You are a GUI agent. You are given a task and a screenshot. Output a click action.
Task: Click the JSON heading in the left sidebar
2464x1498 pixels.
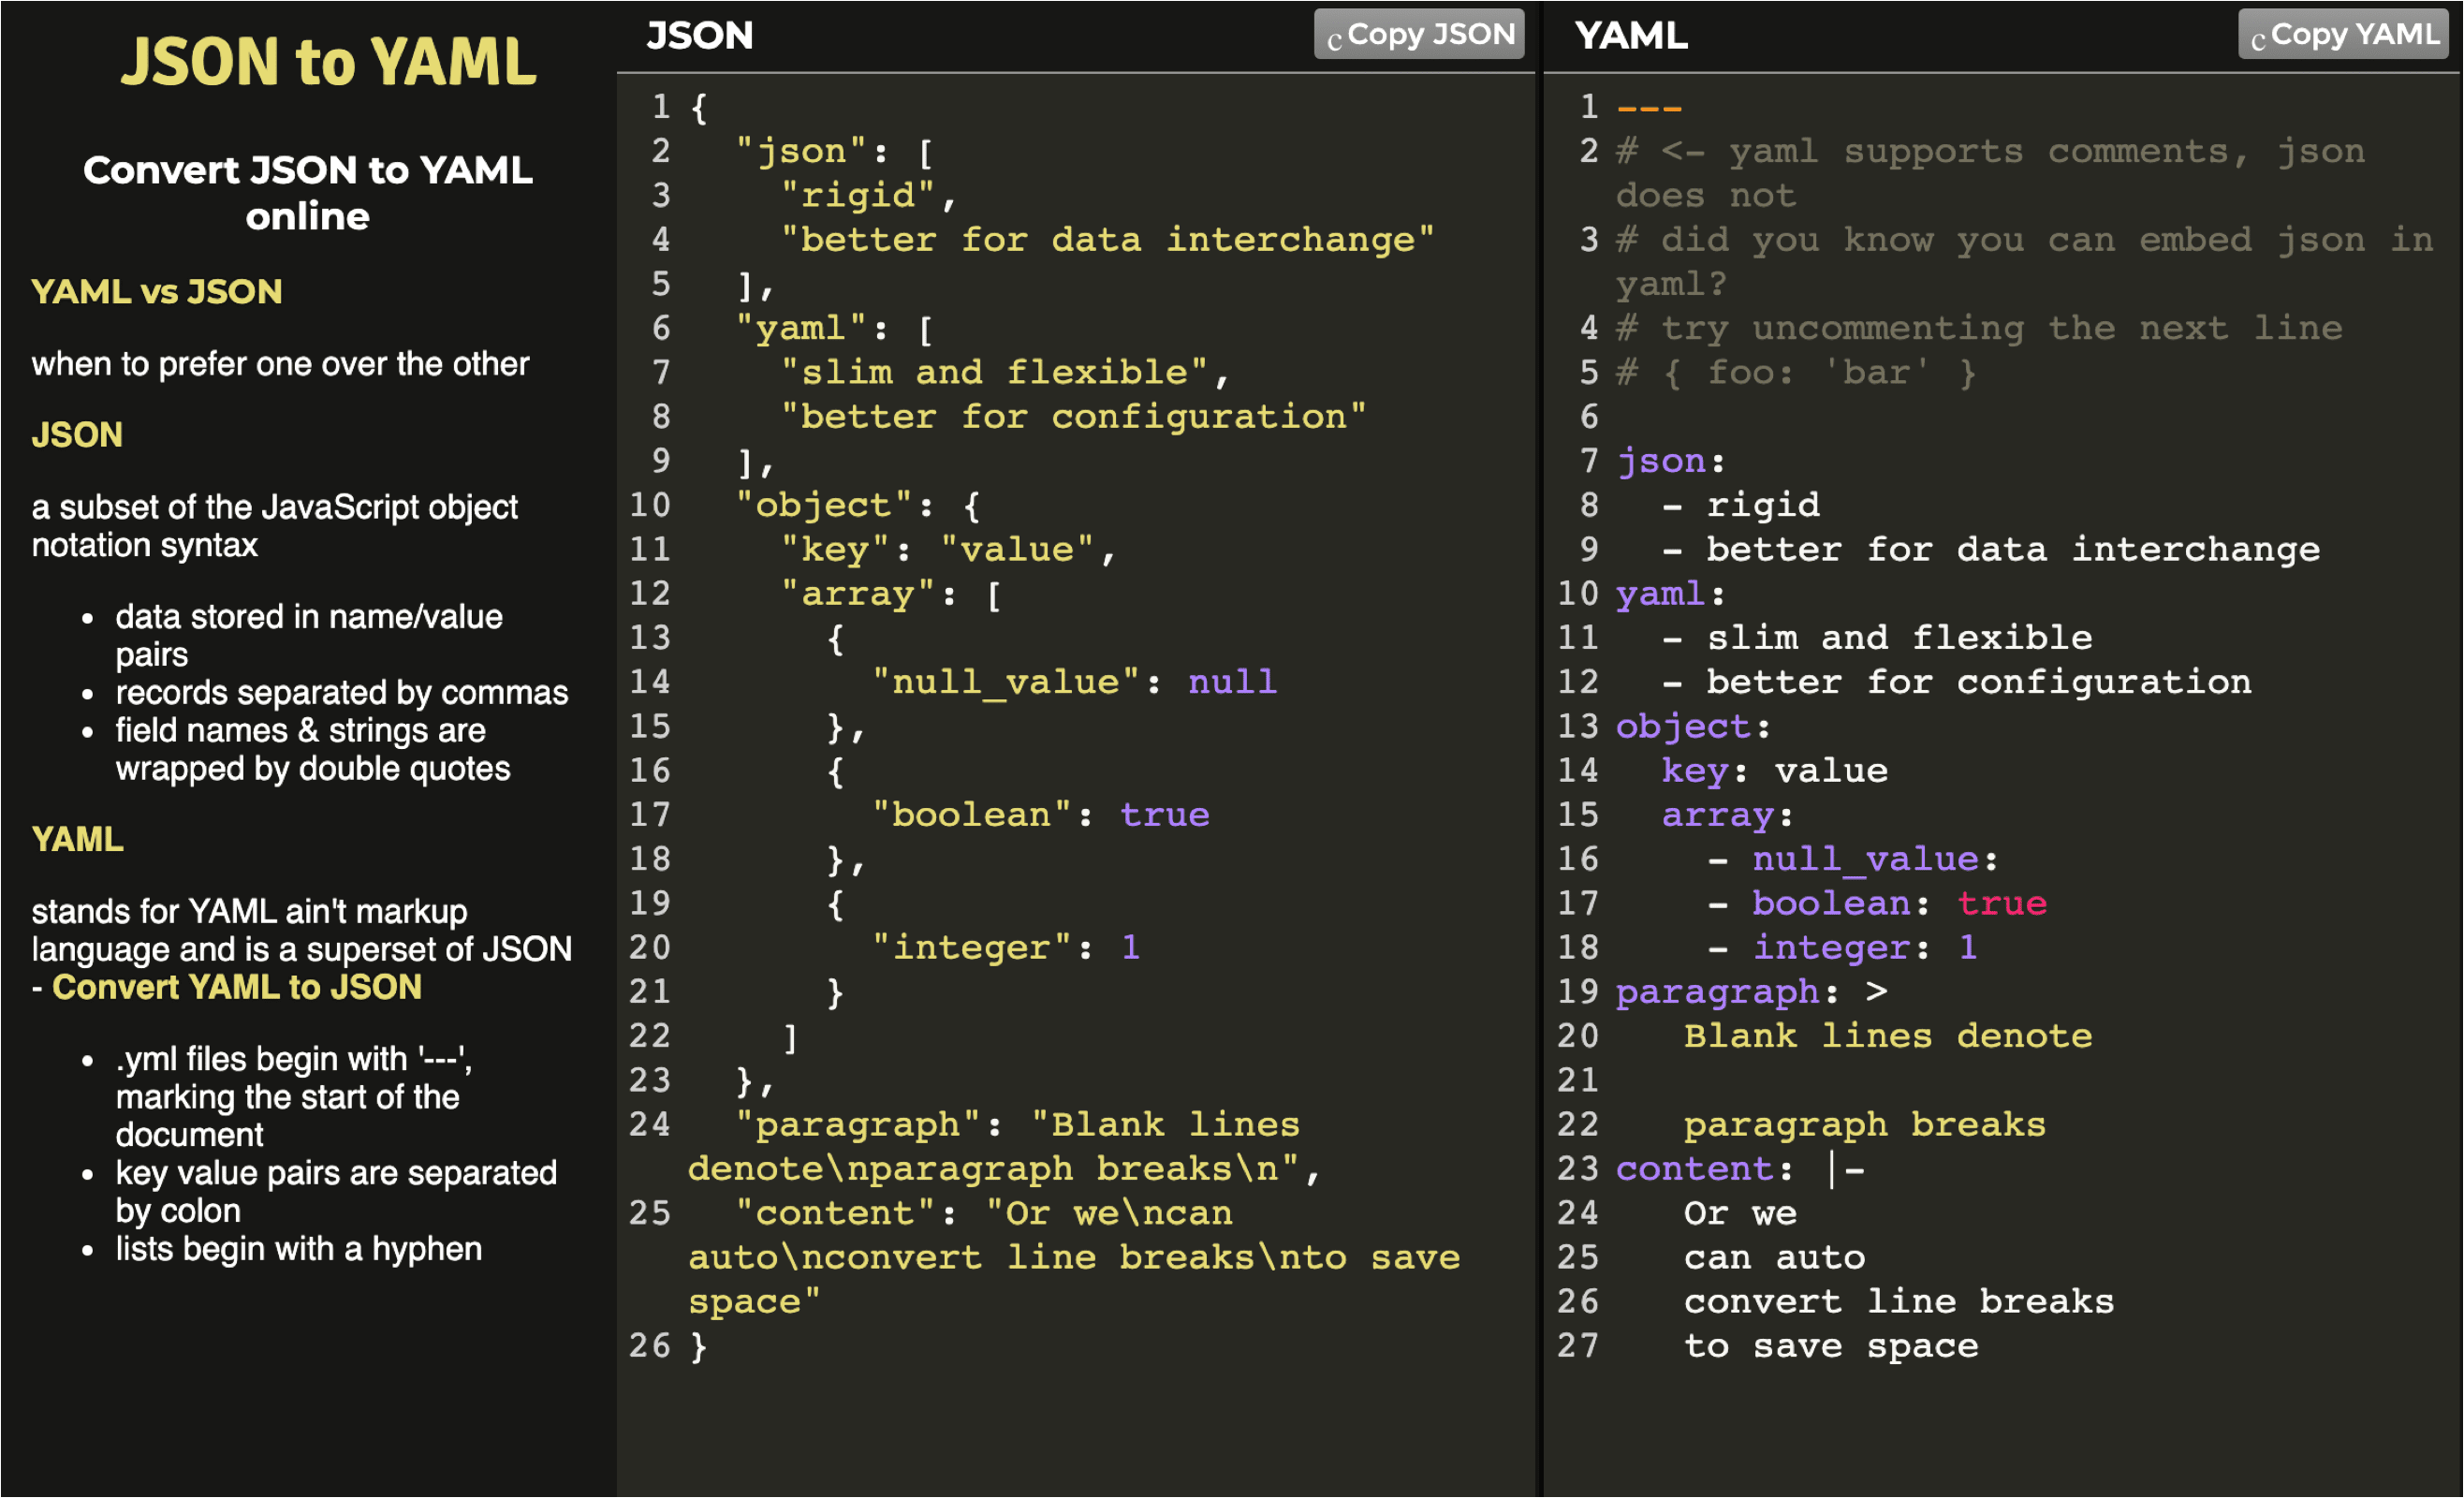(x=77, y=434)
